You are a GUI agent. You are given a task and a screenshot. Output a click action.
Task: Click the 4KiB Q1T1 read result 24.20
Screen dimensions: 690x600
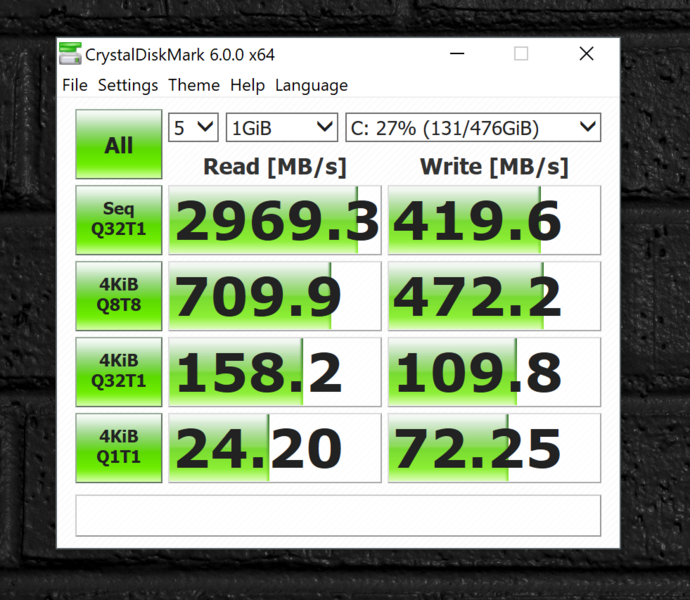click(275, 448)
